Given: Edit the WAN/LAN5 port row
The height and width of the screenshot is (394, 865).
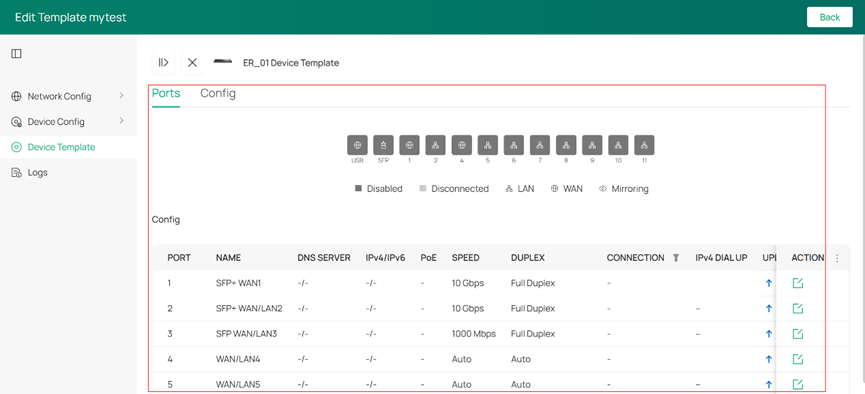Looking at the screenshot, I should (797, 384).
